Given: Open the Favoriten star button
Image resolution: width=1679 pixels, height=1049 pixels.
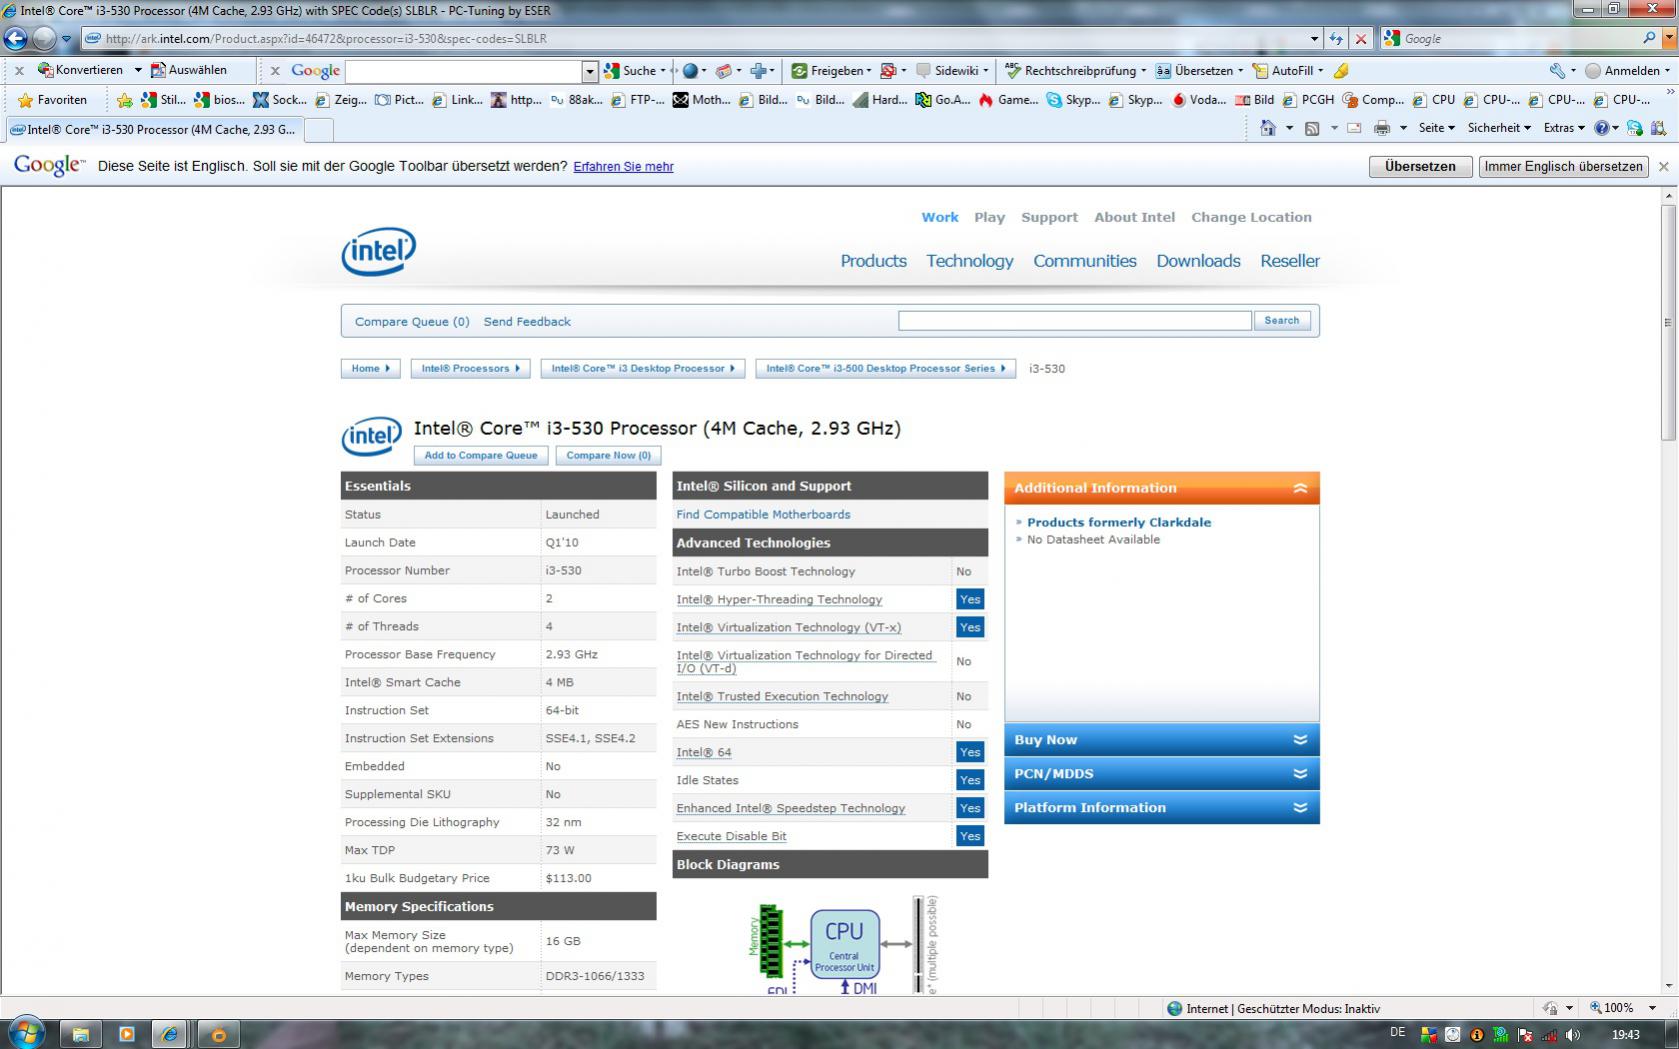Looking at the screenshot, I should tap(53, 100).
